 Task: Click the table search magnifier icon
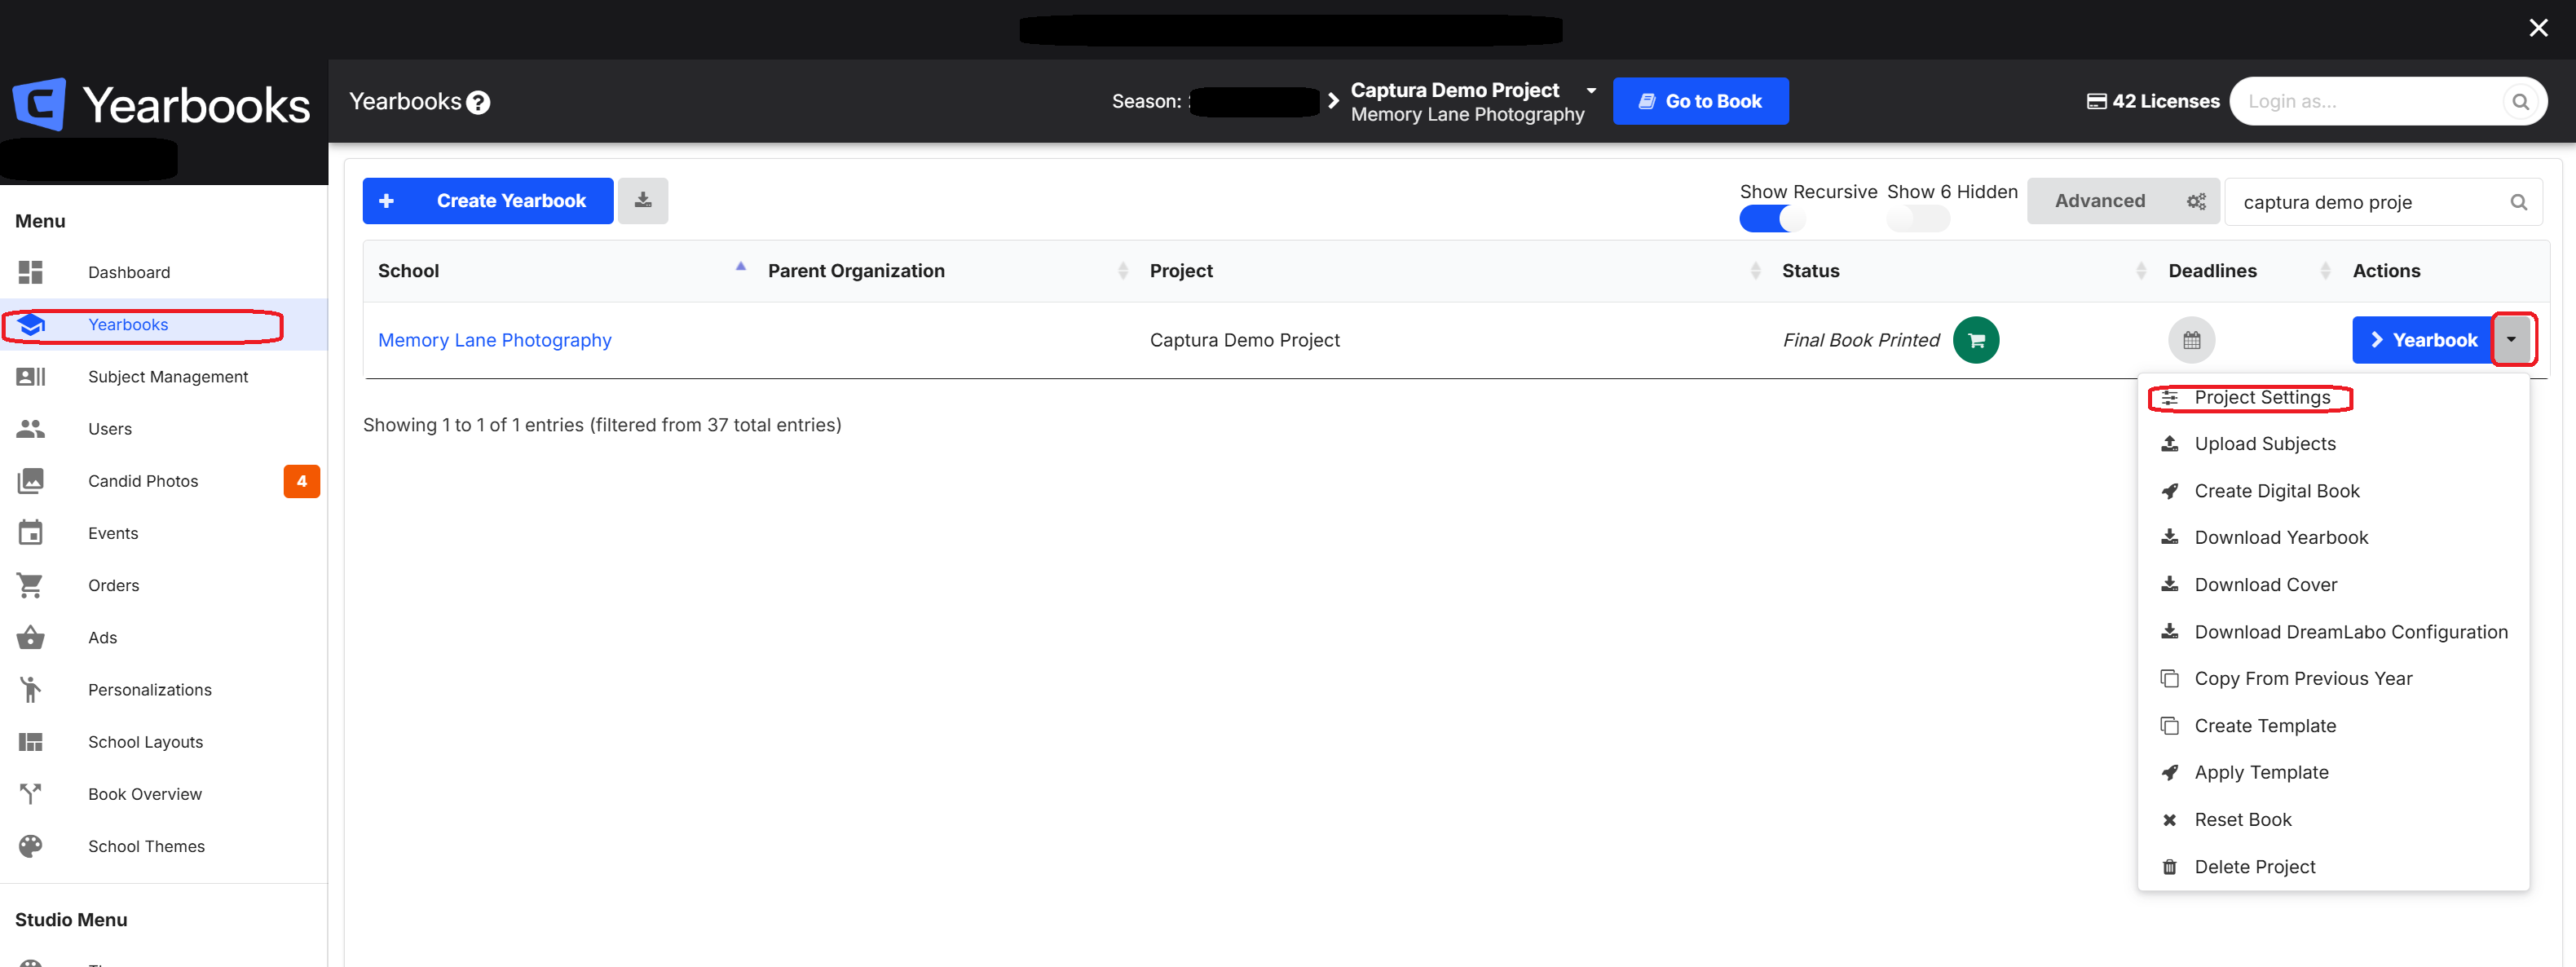pyautogui.click(x=2518, y=202)
